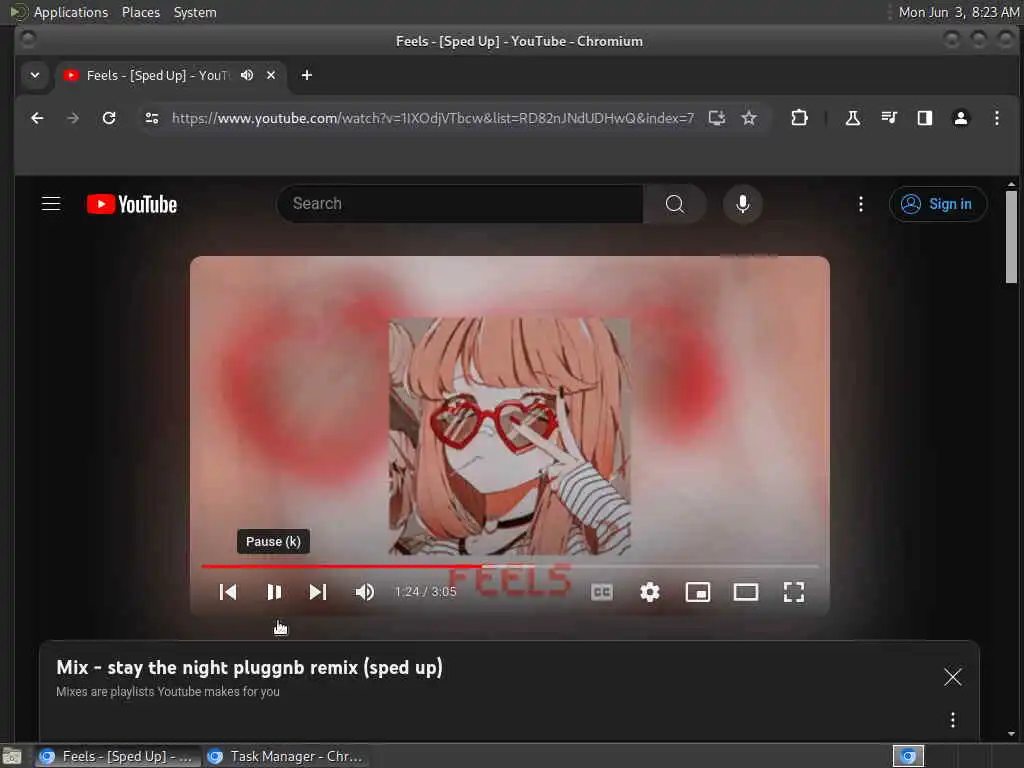Mute the video player volume

click(364, 592)
